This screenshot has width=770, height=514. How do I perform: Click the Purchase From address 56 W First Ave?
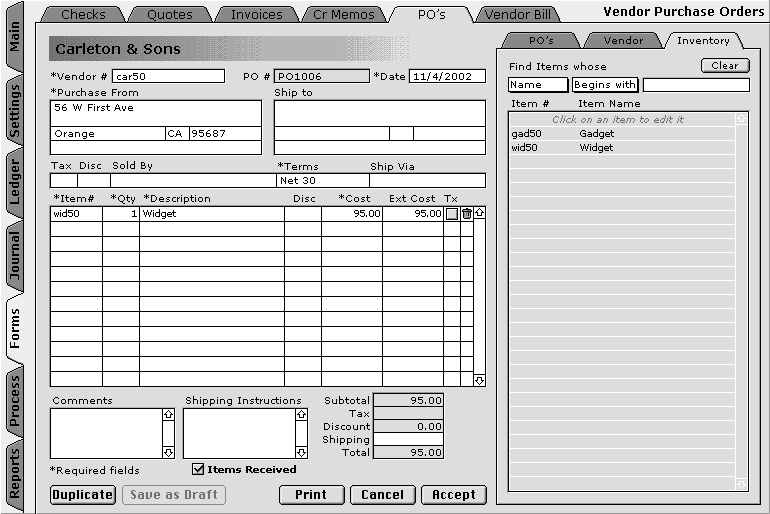click(156, 113)
